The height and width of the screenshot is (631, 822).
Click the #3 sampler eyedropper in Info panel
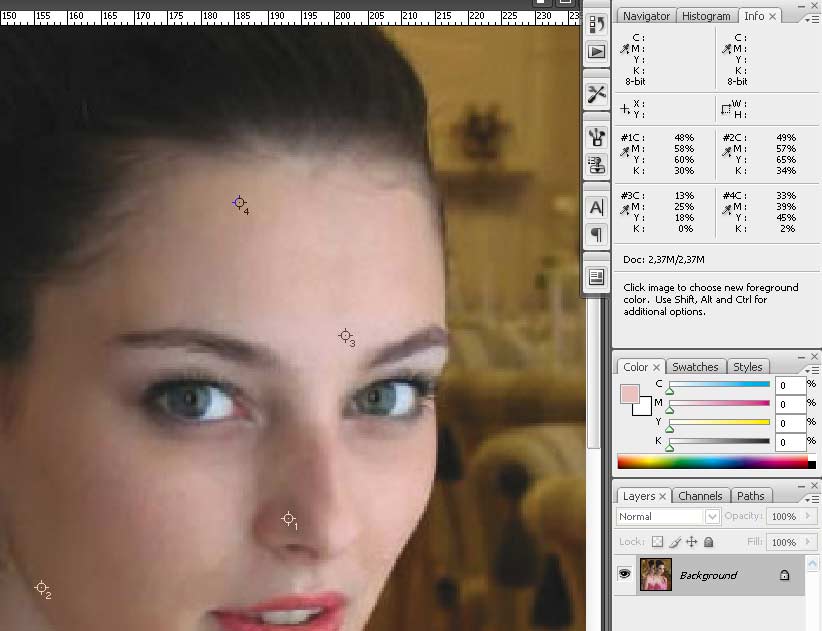[624, 210]
